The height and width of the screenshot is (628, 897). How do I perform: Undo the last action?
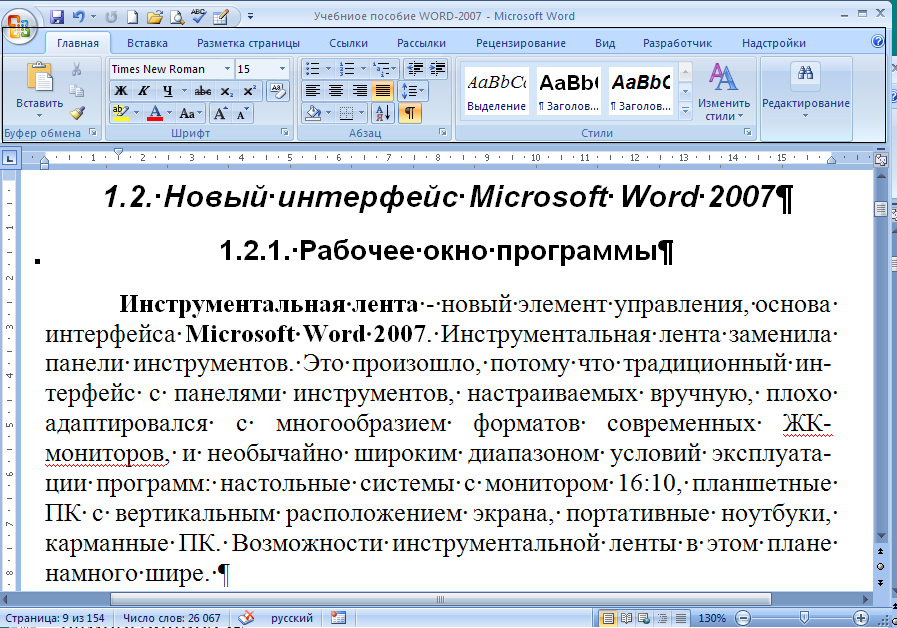[79, 17]
